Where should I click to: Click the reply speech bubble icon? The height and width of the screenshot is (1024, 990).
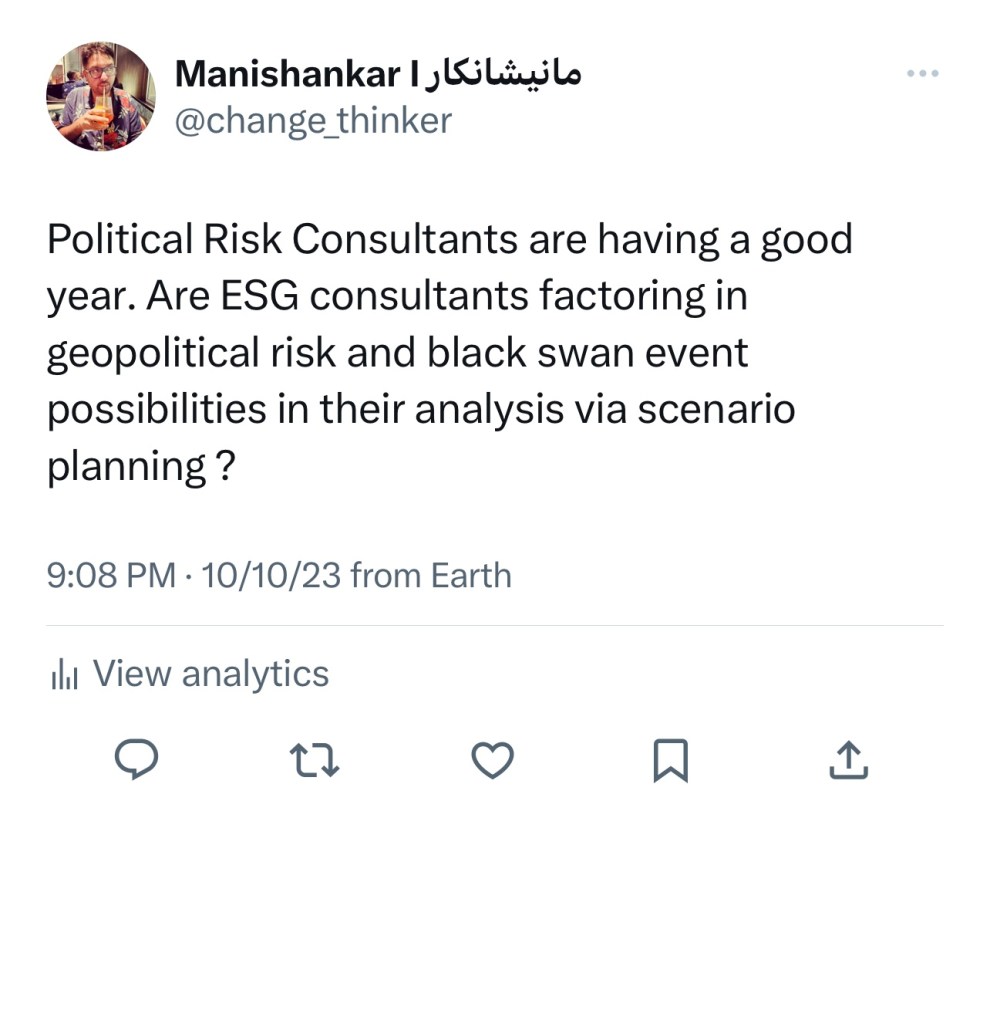point(136,761)
